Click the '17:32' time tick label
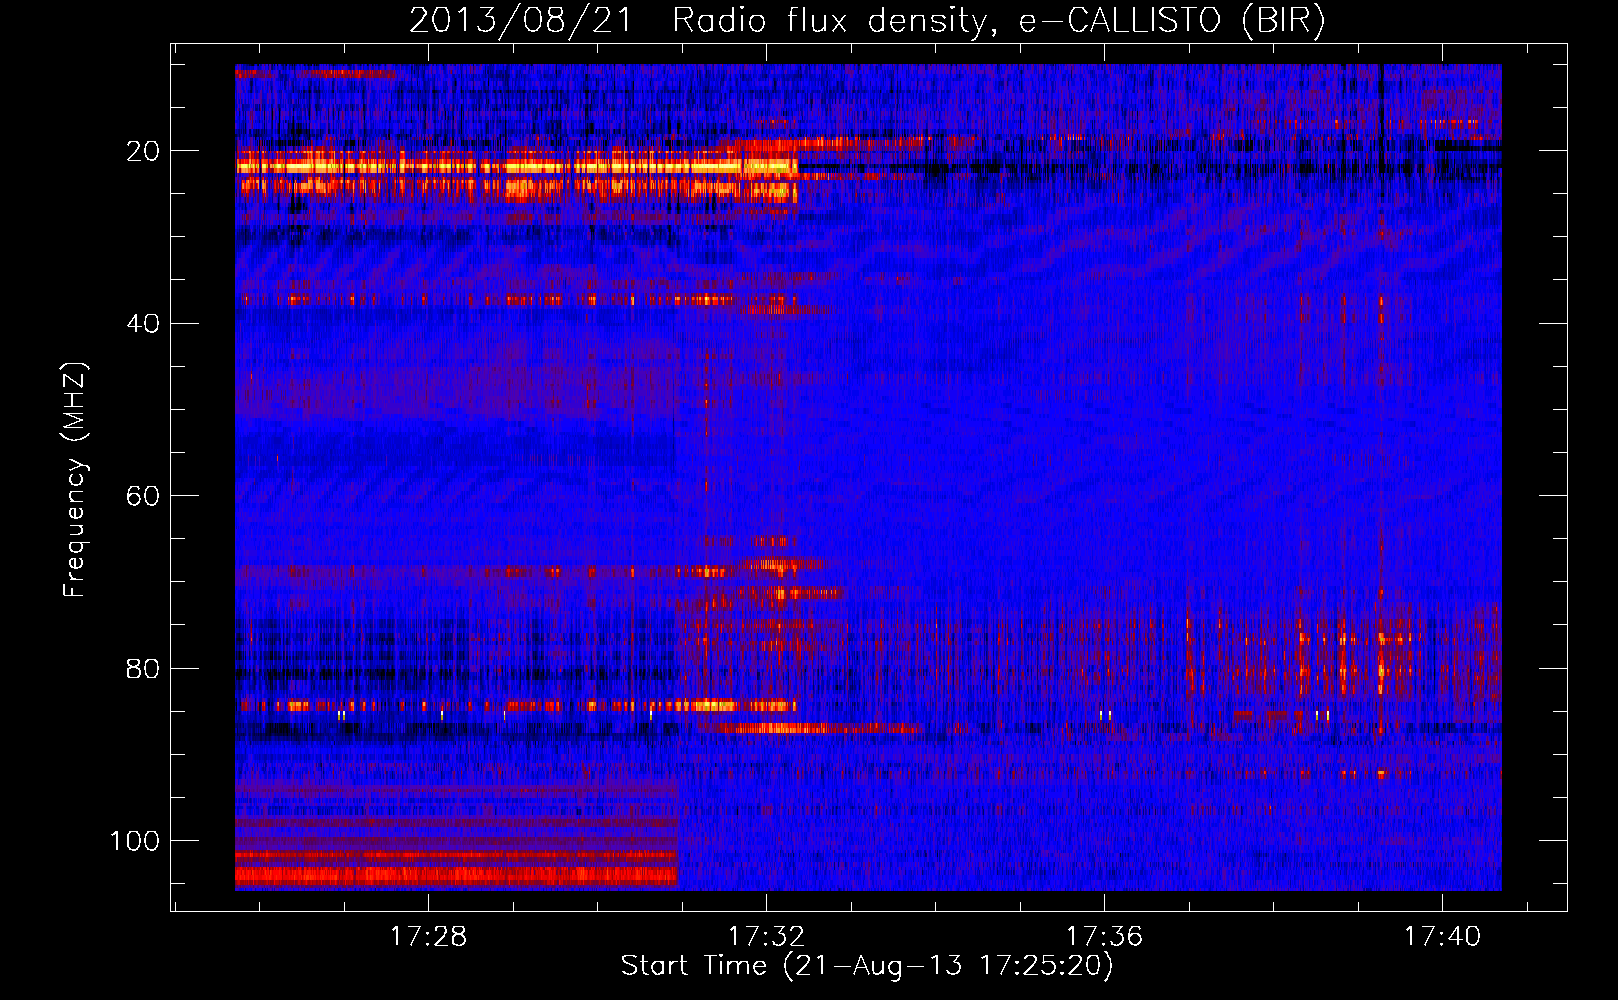1618x1000 pixels. pyautogui.click(x=766, y=936)
